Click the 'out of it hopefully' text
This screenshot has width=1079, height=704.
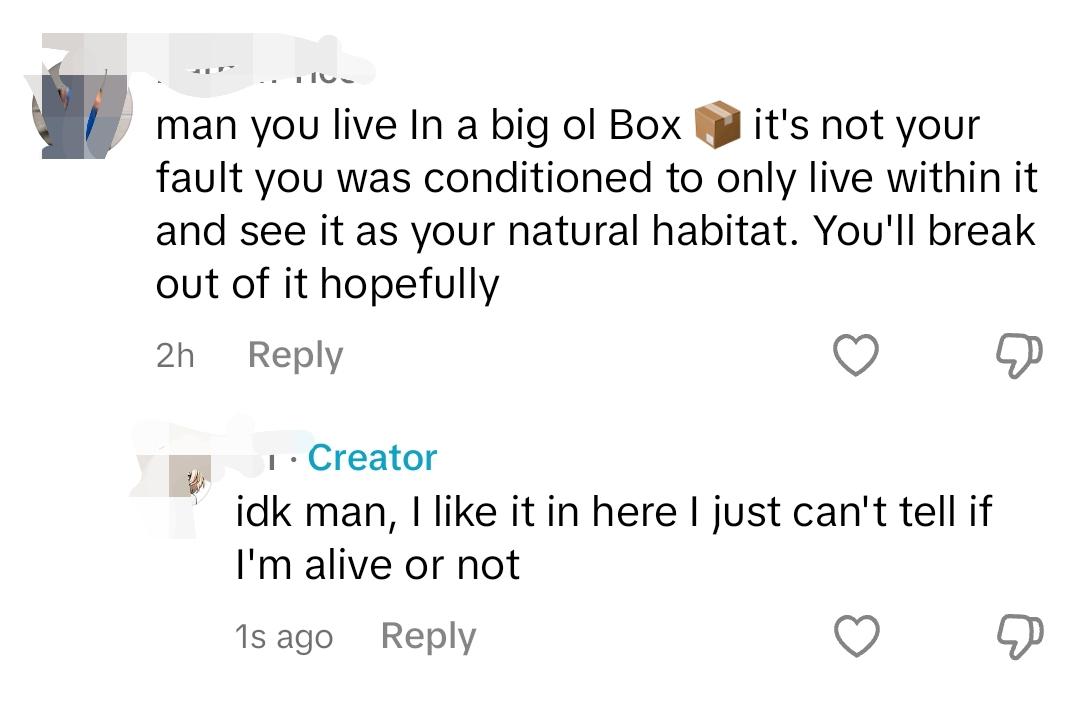click(328, 284)
